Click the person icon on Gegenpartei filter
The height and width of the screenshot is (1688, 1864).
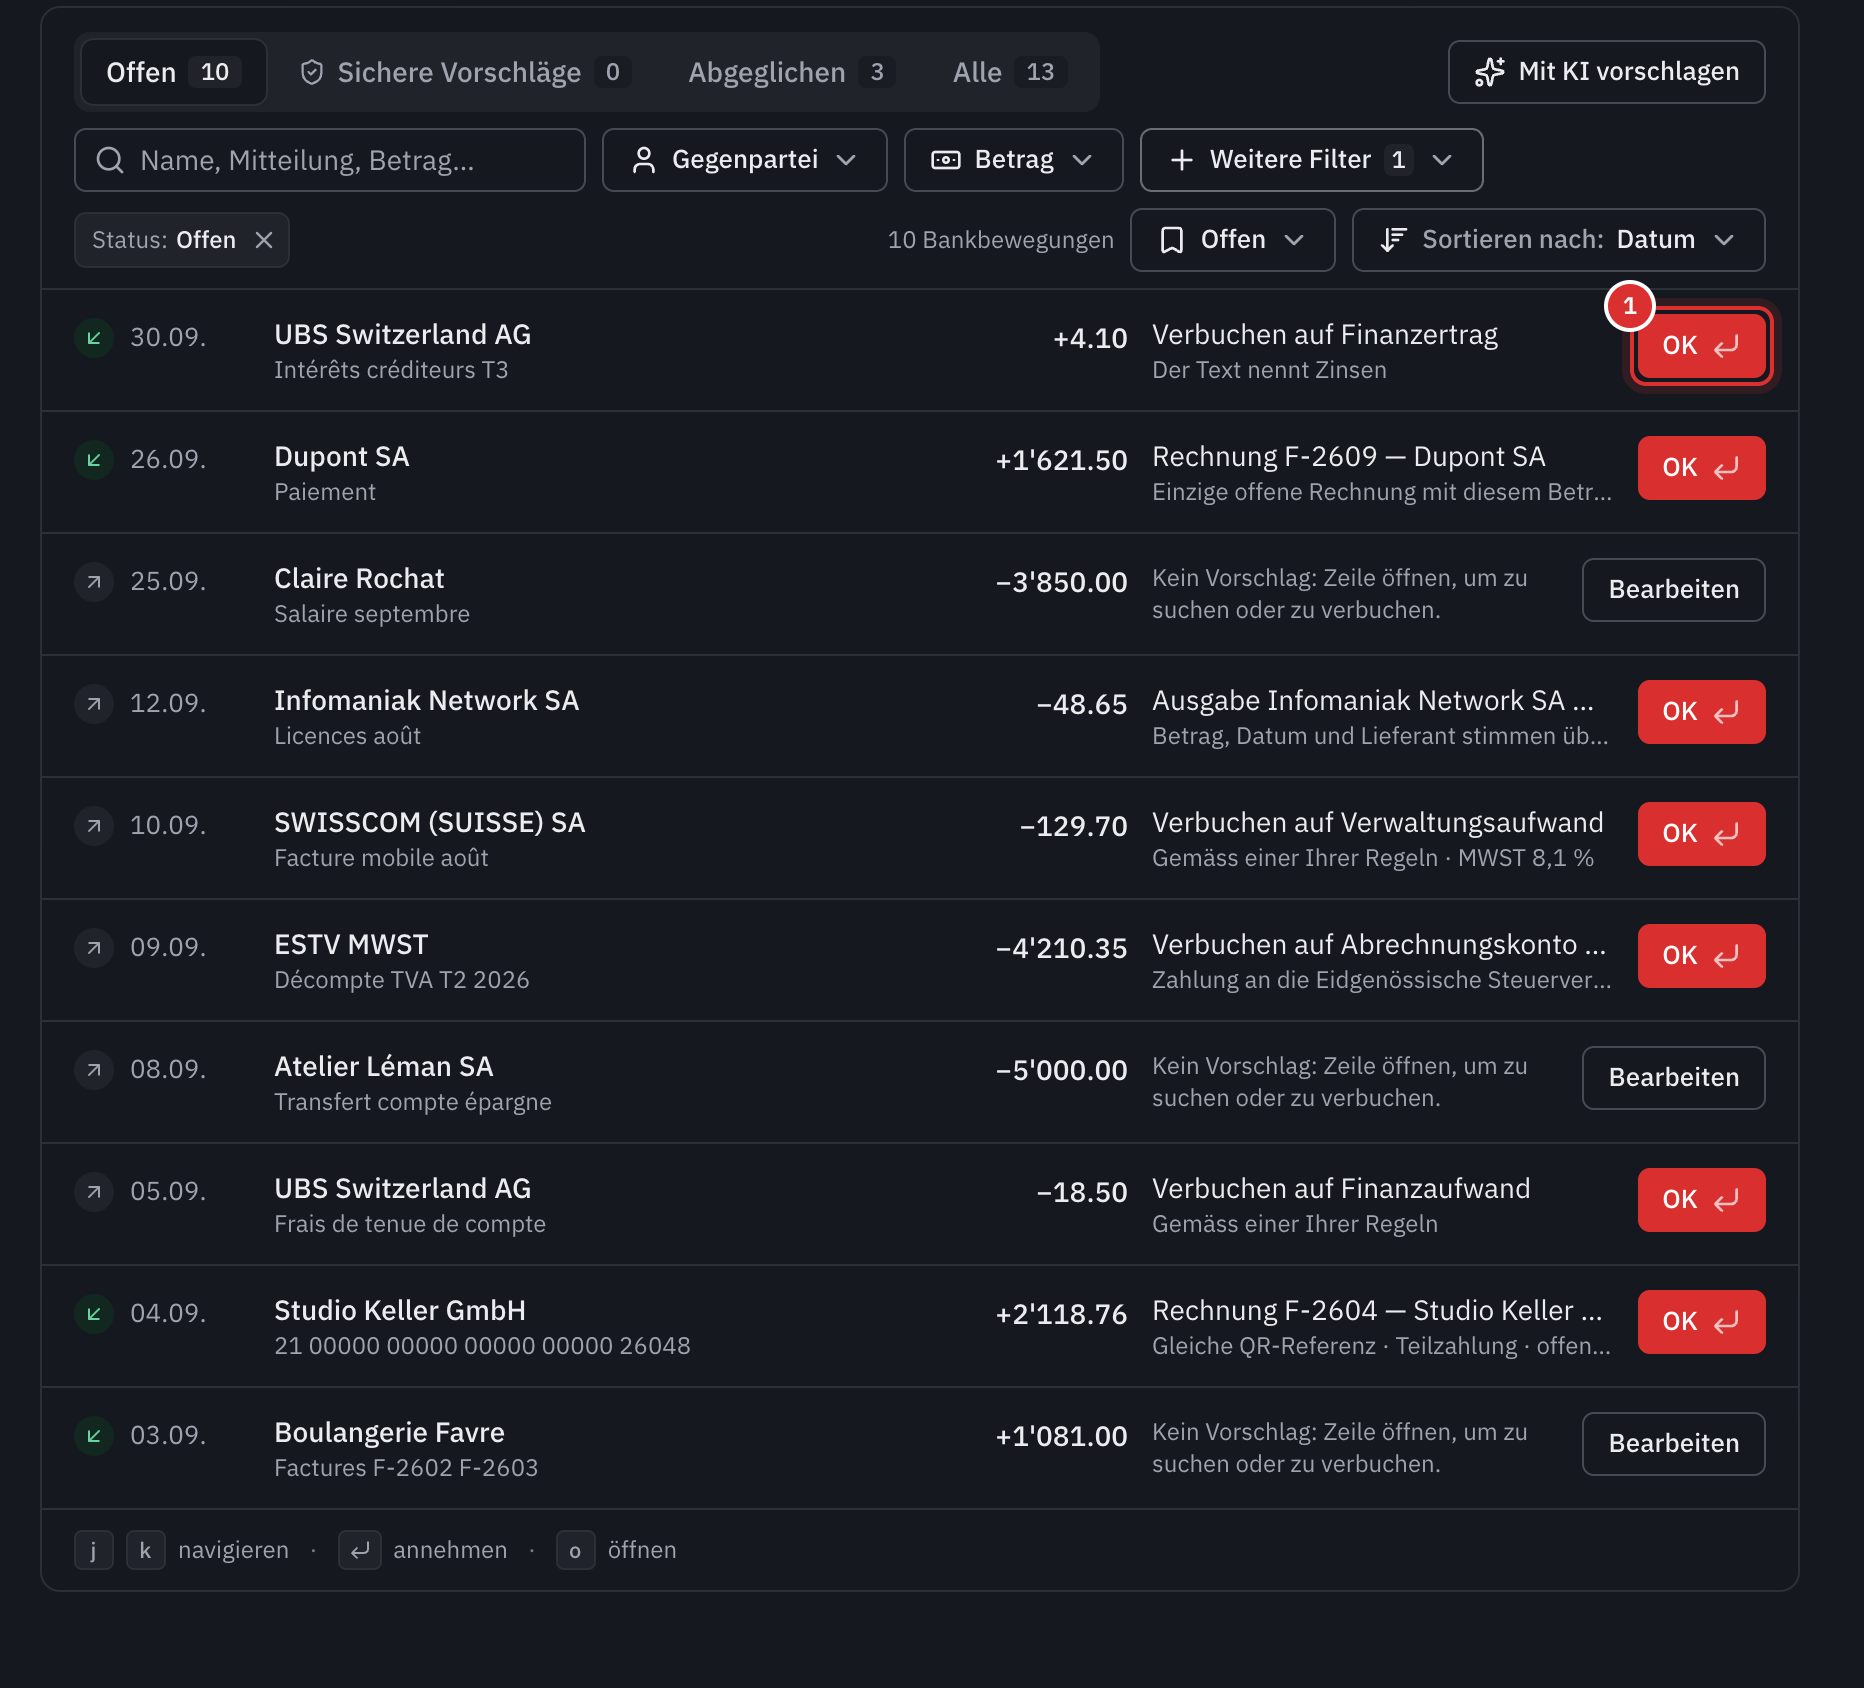644,160
